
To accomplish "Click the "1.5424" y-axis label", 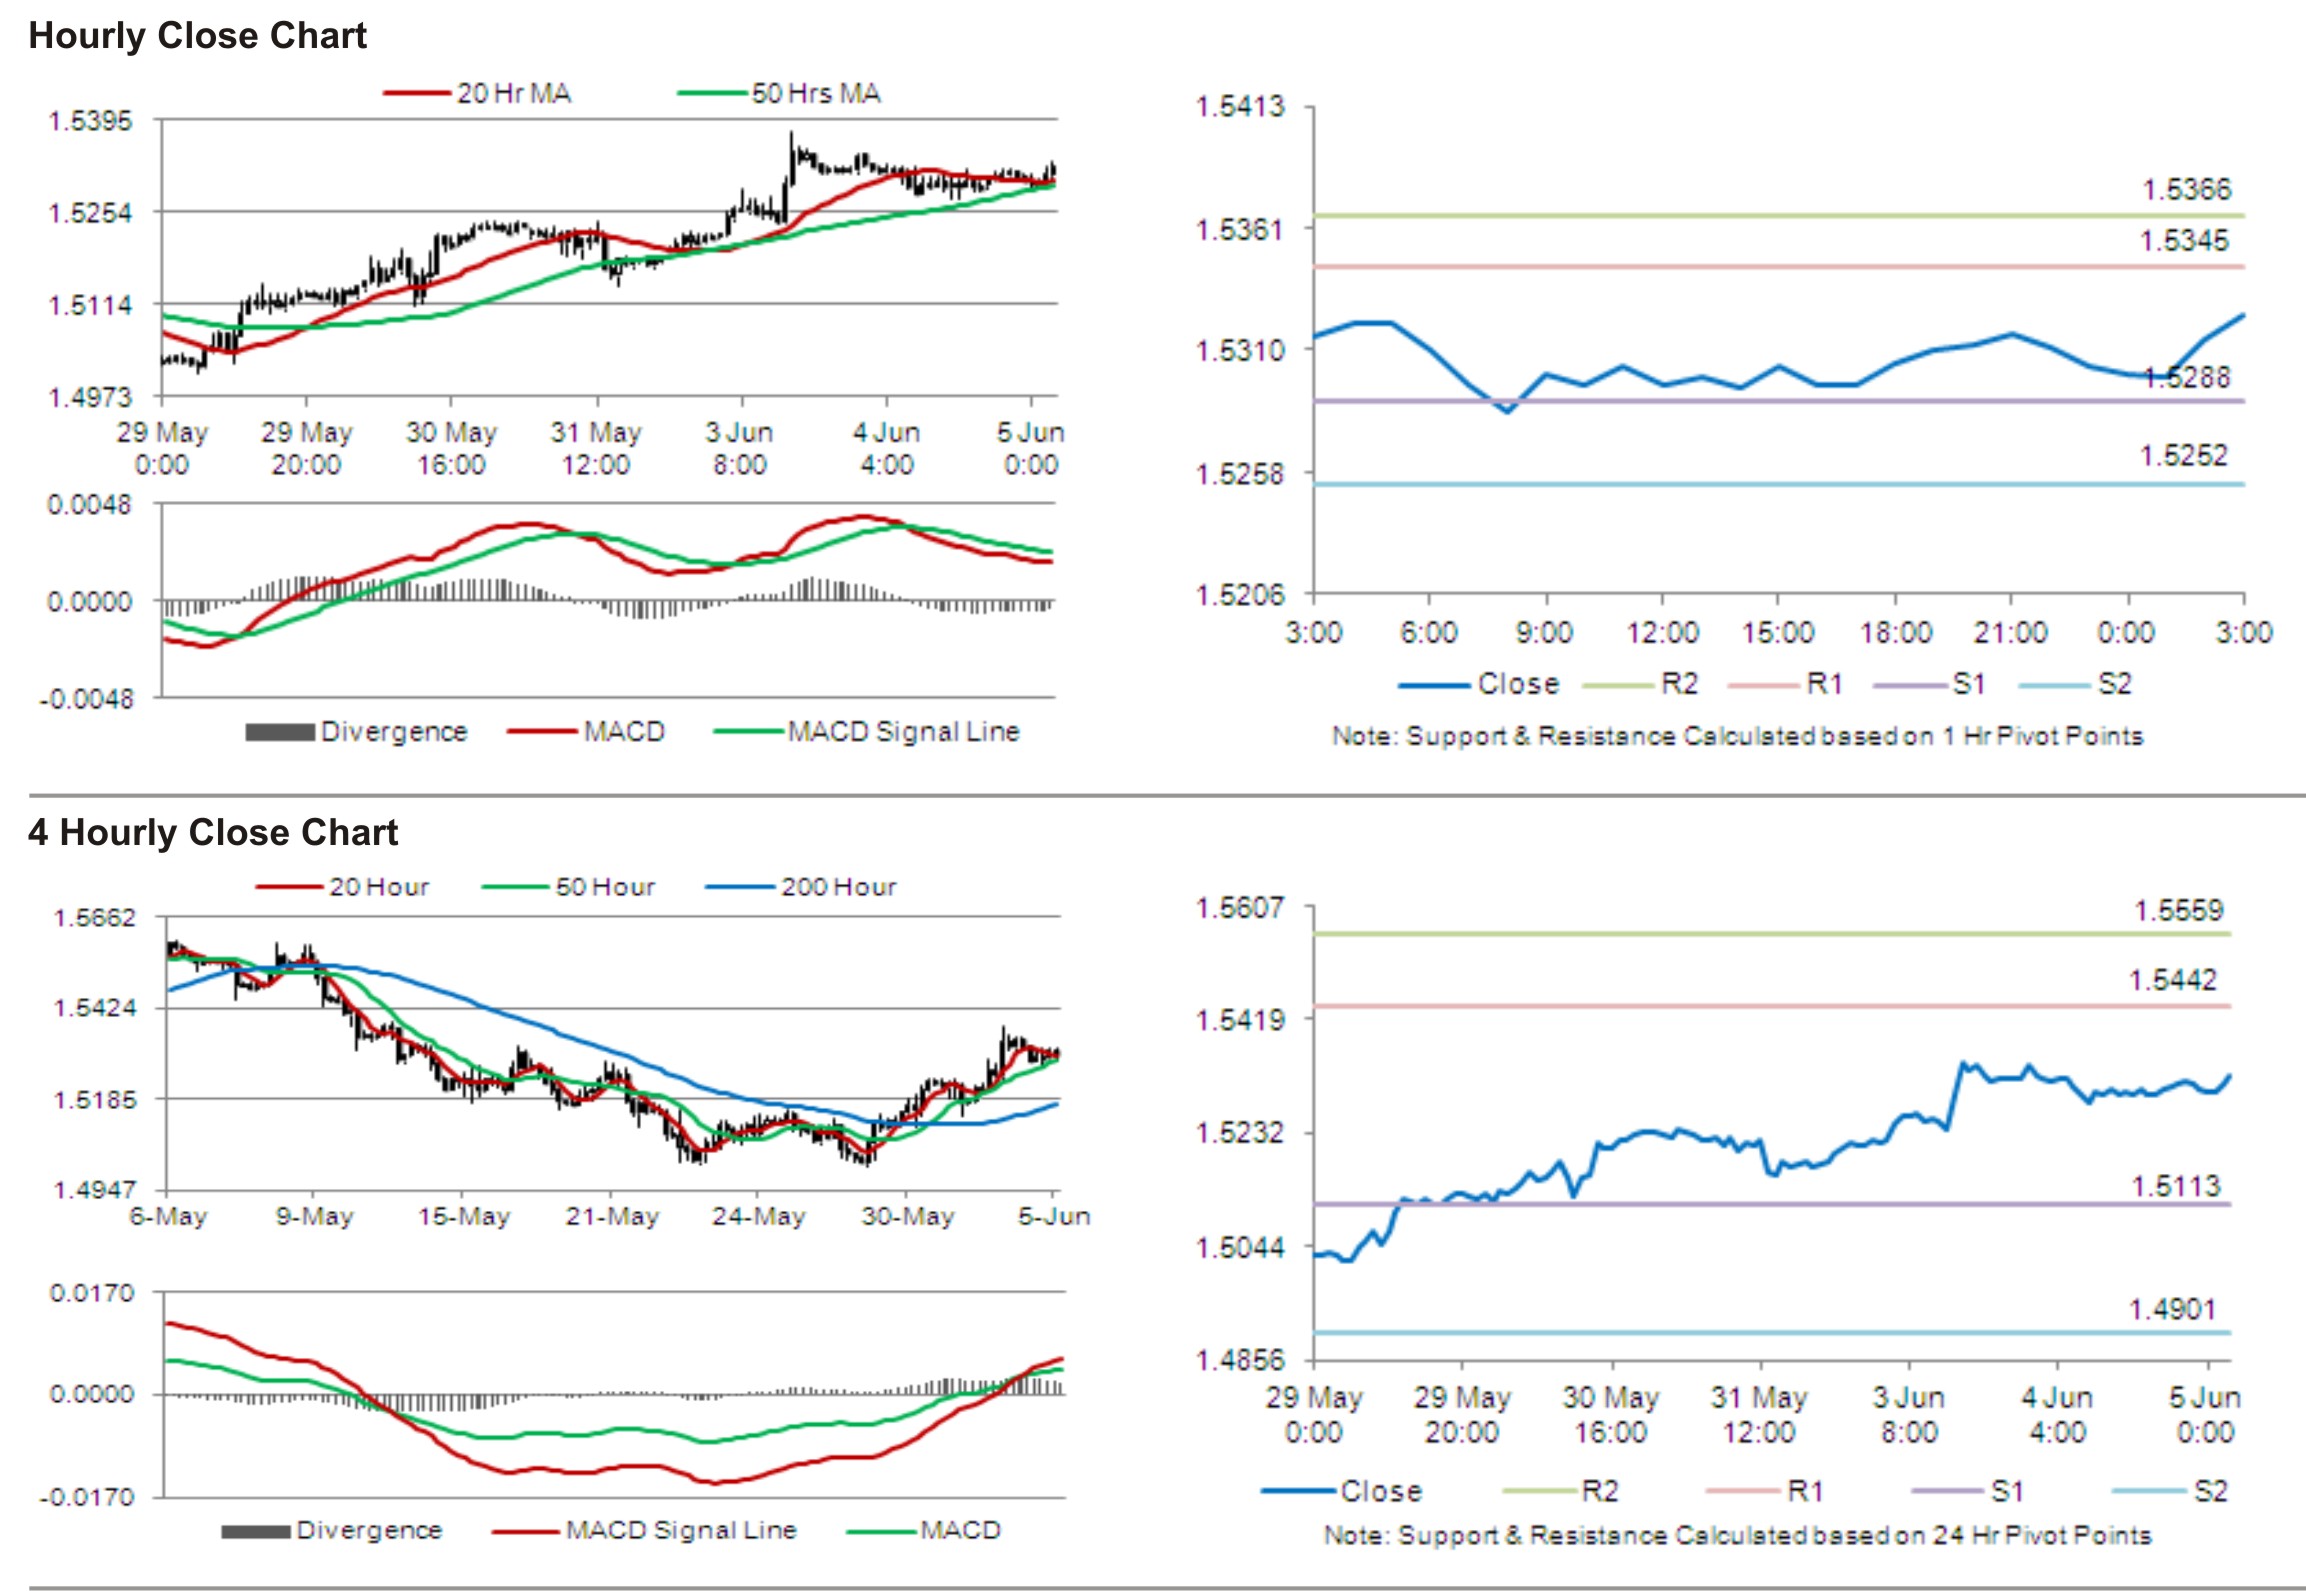I will [x=94, y=1007].
